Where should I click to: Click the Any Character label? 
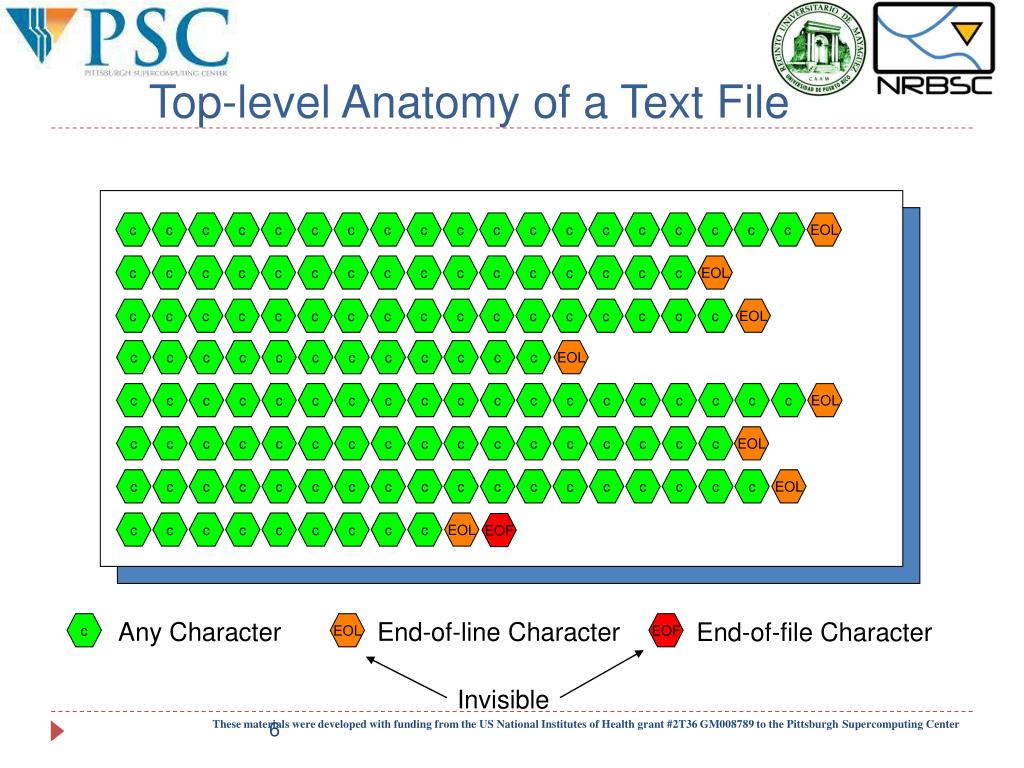click(x=200, y=632)
